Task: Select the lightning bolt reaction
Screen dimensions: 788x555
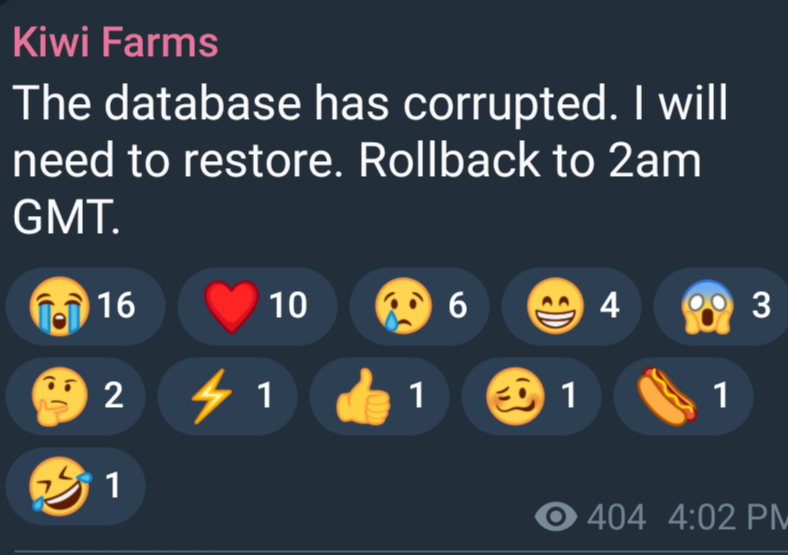Action: [x=228, y=396]
